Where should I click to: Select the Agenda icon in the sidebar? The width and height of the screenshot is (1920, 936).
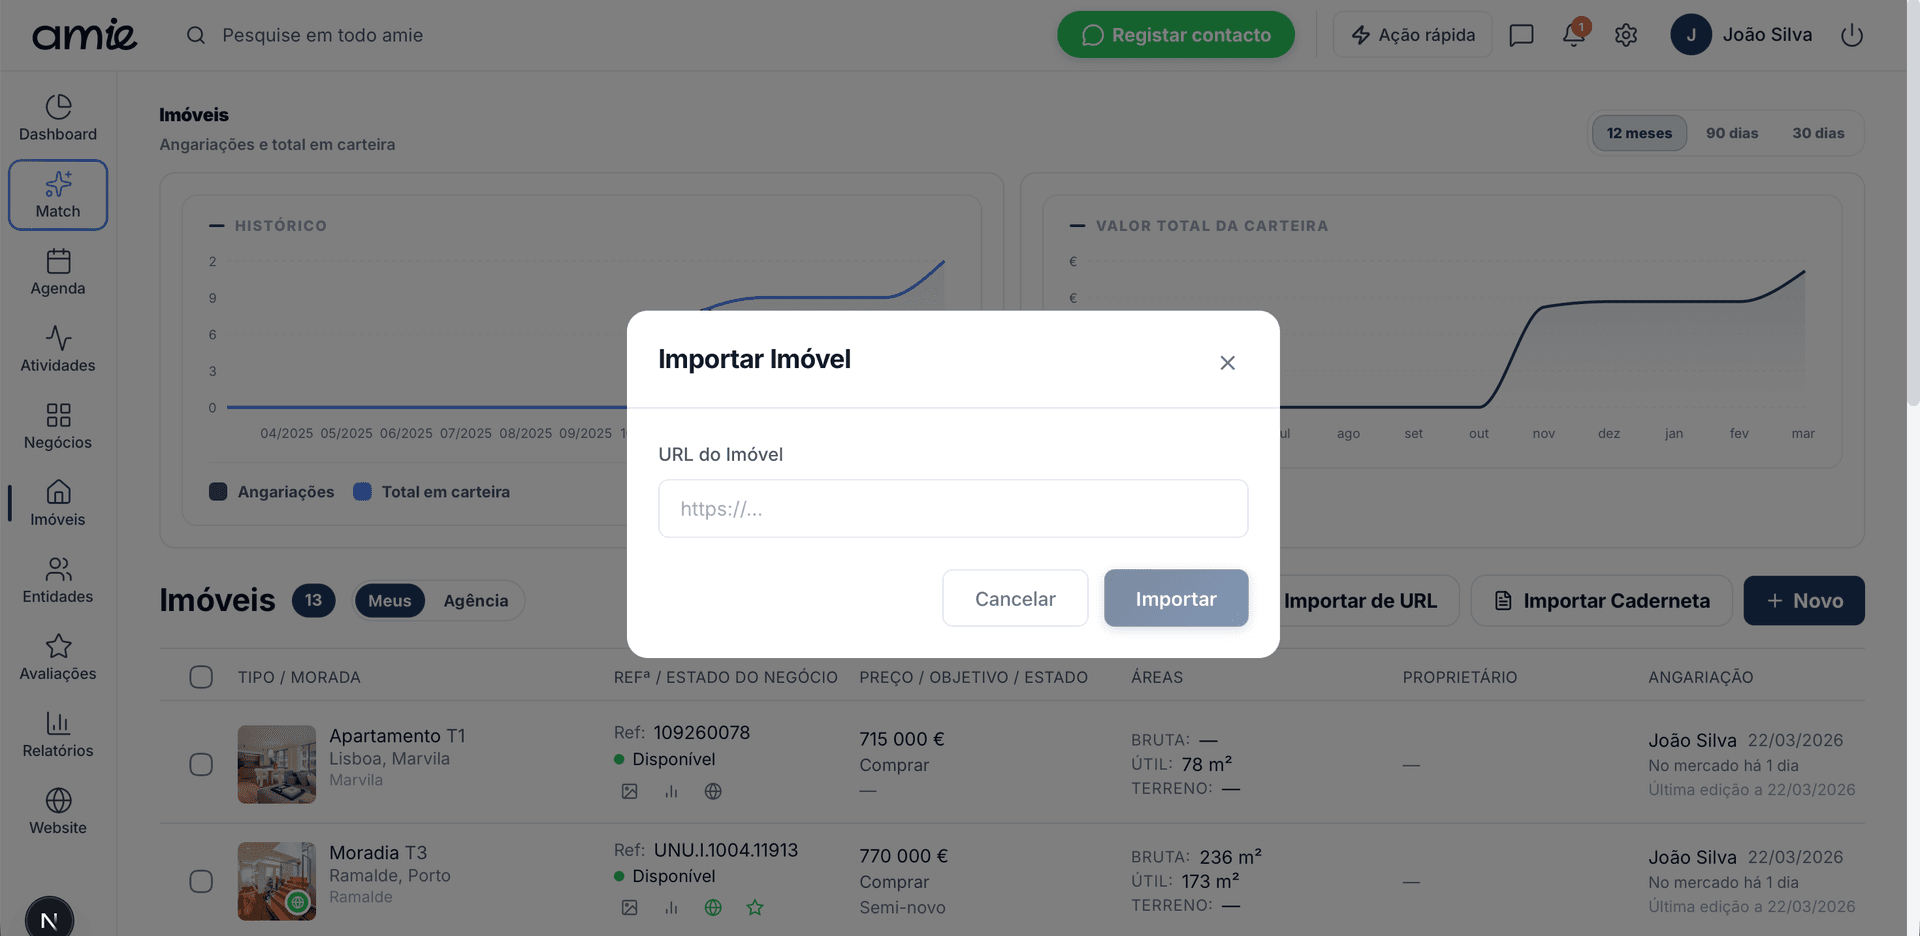pyautogui.click(x=57, y=271)
